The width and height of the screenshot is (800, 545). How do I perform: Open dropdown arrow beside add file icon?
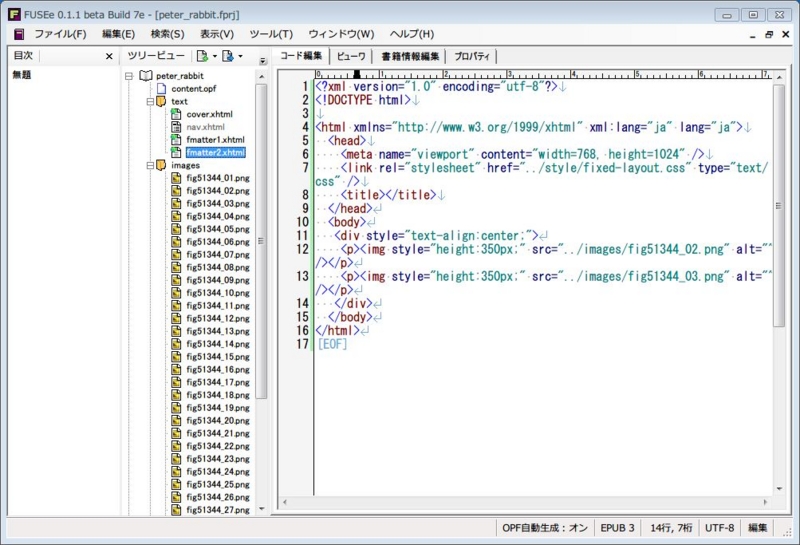pos(240,56)
